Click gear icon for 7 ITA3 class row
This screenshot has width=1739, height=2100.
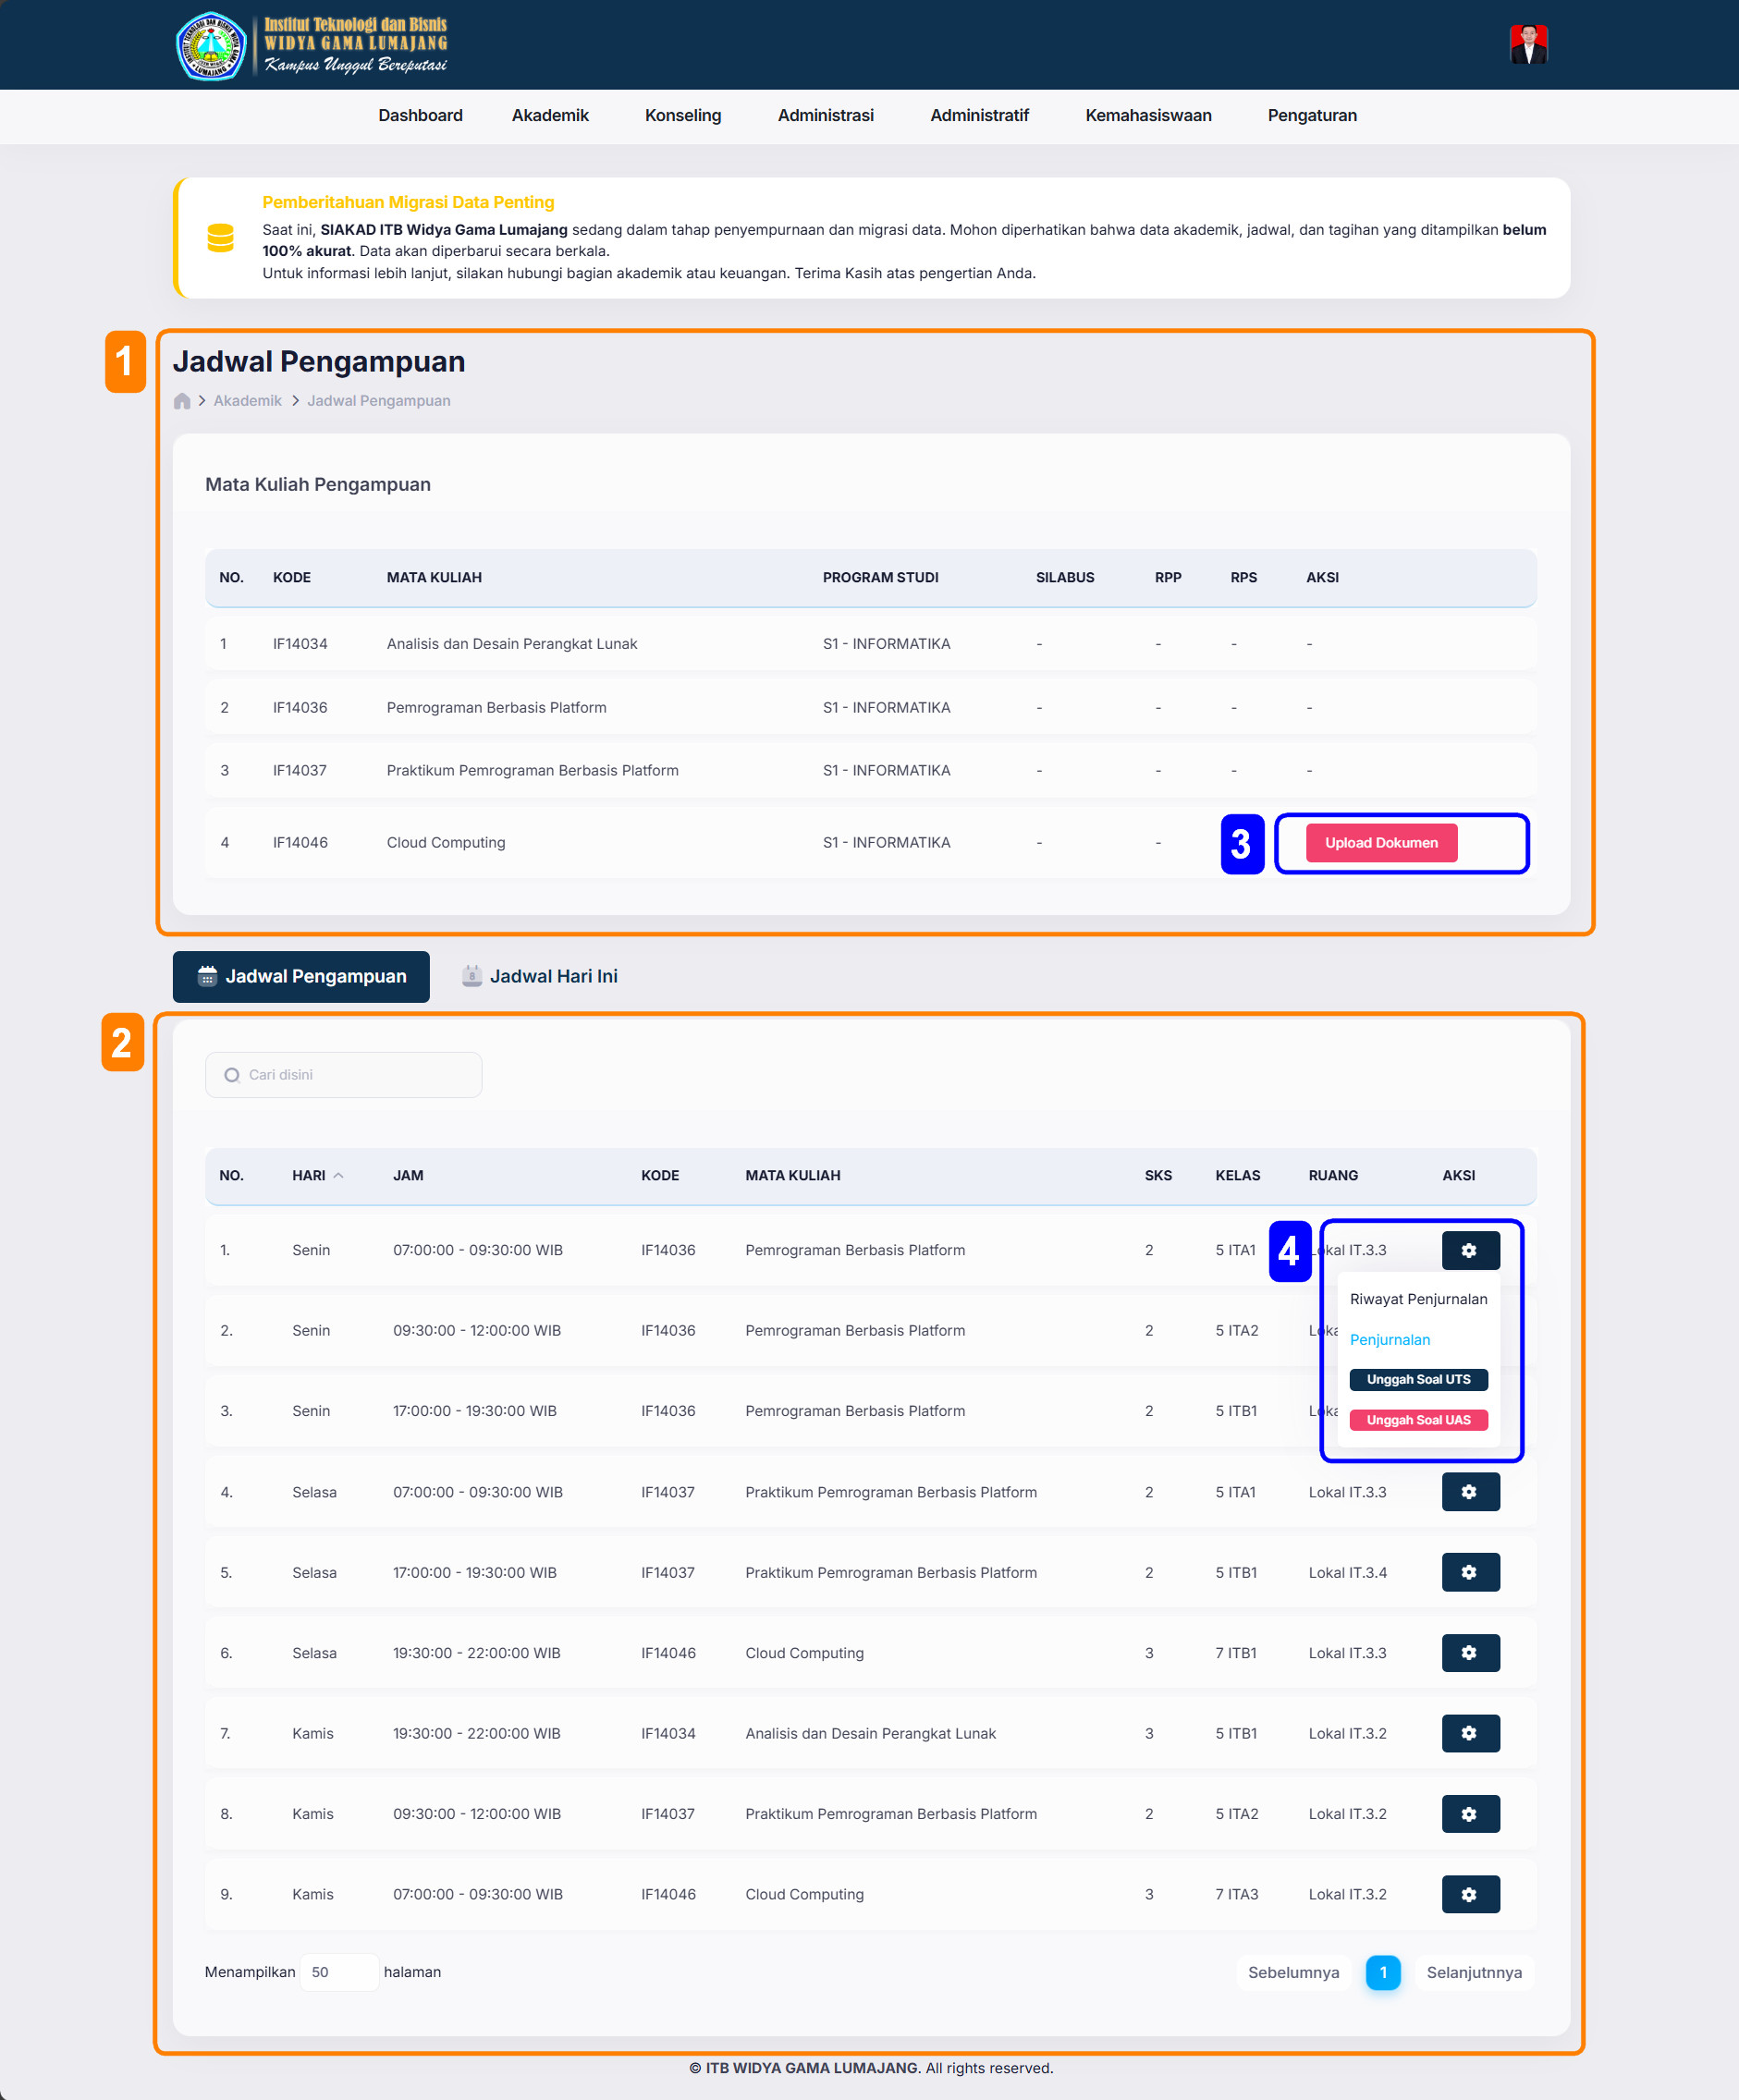pos(1469,1894)
